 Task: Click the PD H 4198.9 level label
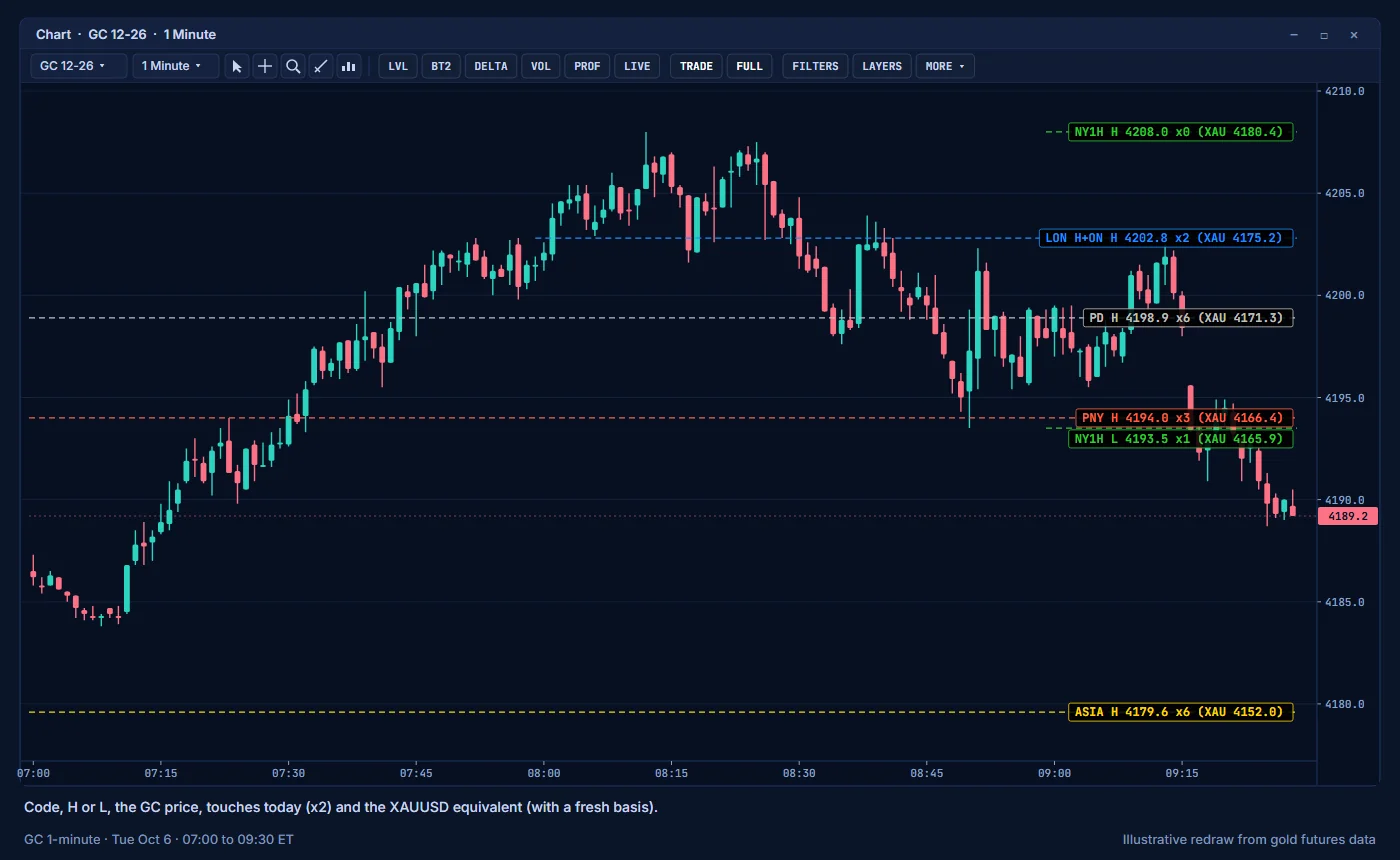[x=1188, y=318]
